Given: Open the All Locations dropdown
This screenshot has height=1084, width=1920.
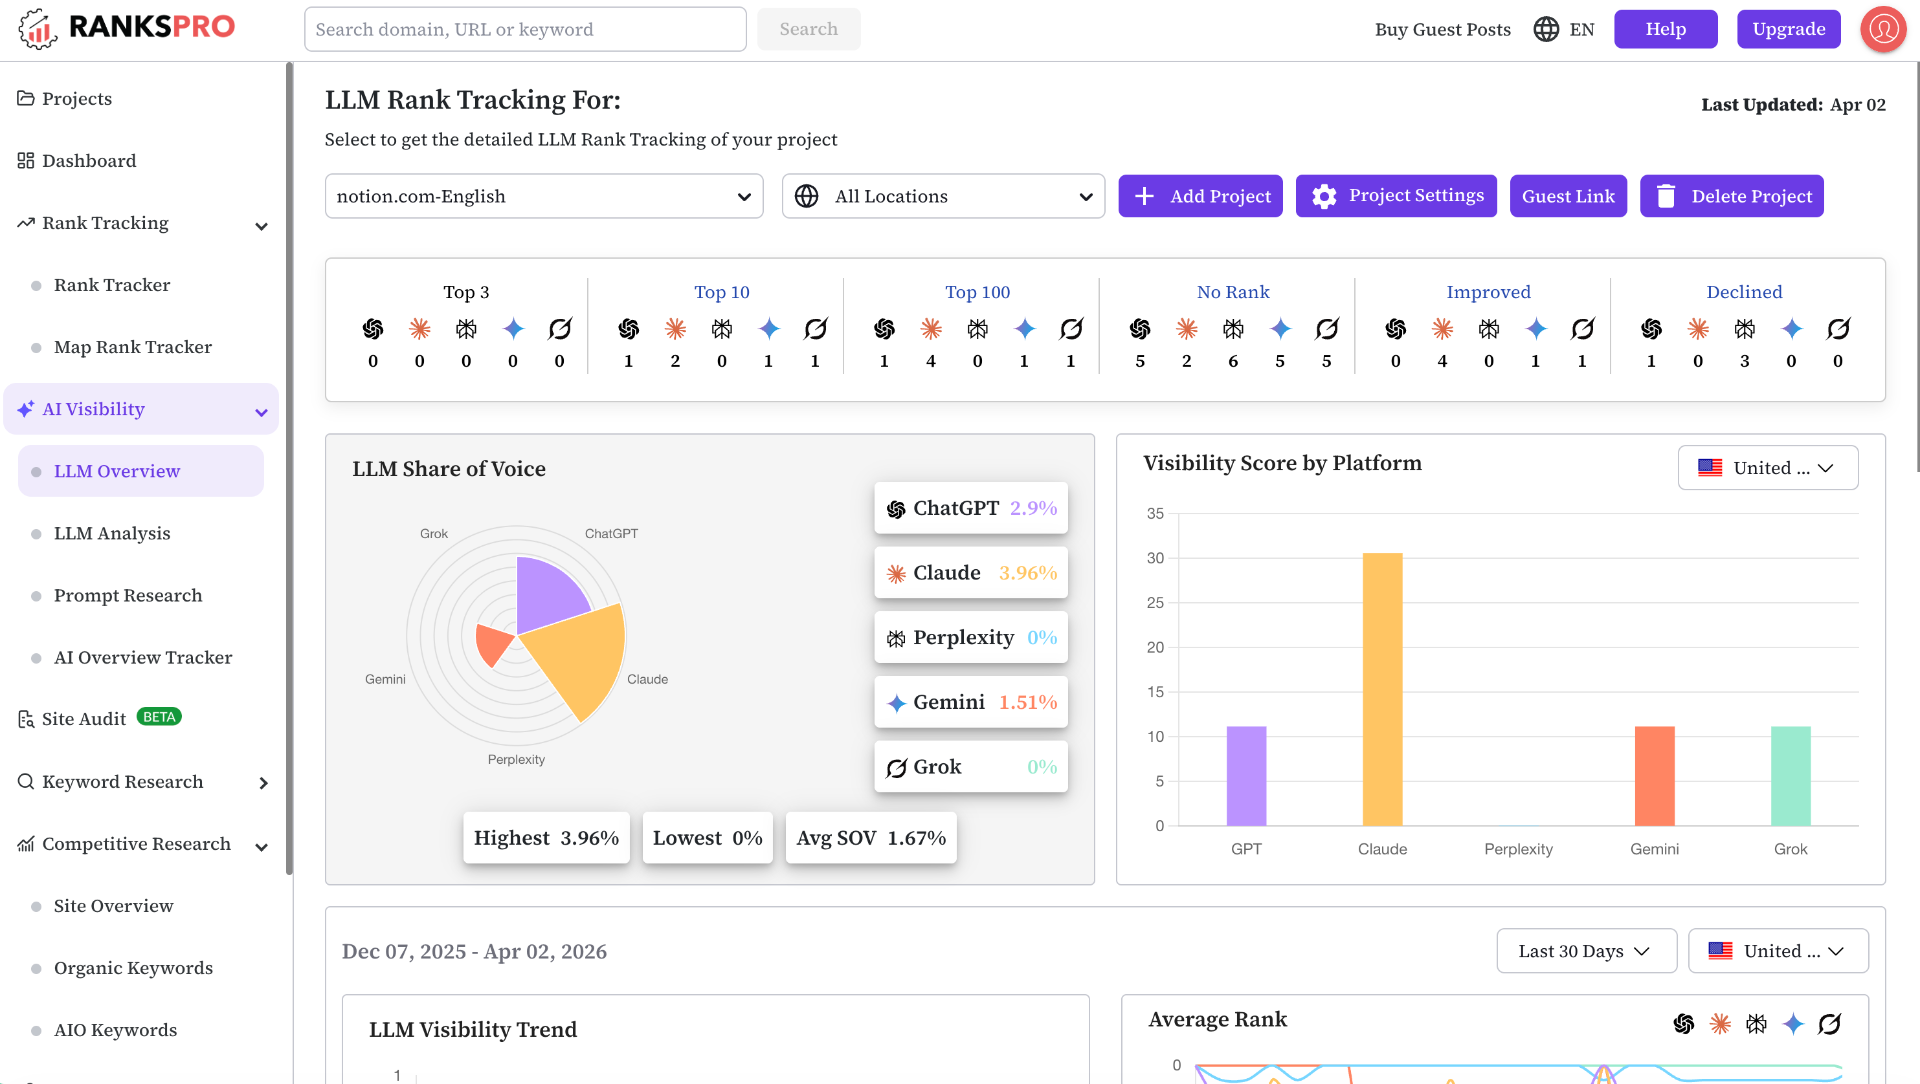Looking at the screenshot, I should click(x=943, y=196).
